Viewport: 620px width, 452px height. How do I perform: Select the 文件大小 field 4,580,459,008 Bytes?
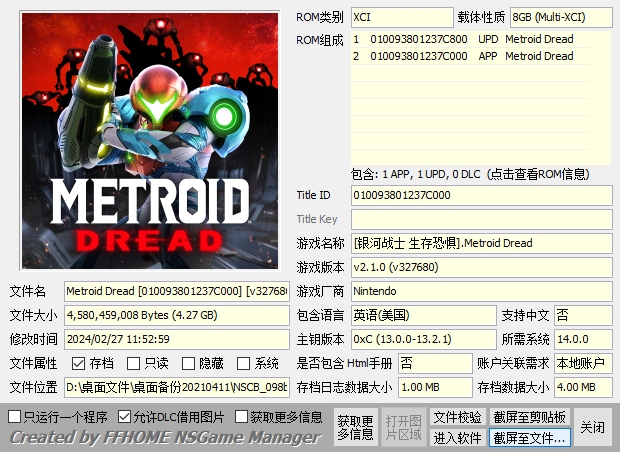coord(177,315)
